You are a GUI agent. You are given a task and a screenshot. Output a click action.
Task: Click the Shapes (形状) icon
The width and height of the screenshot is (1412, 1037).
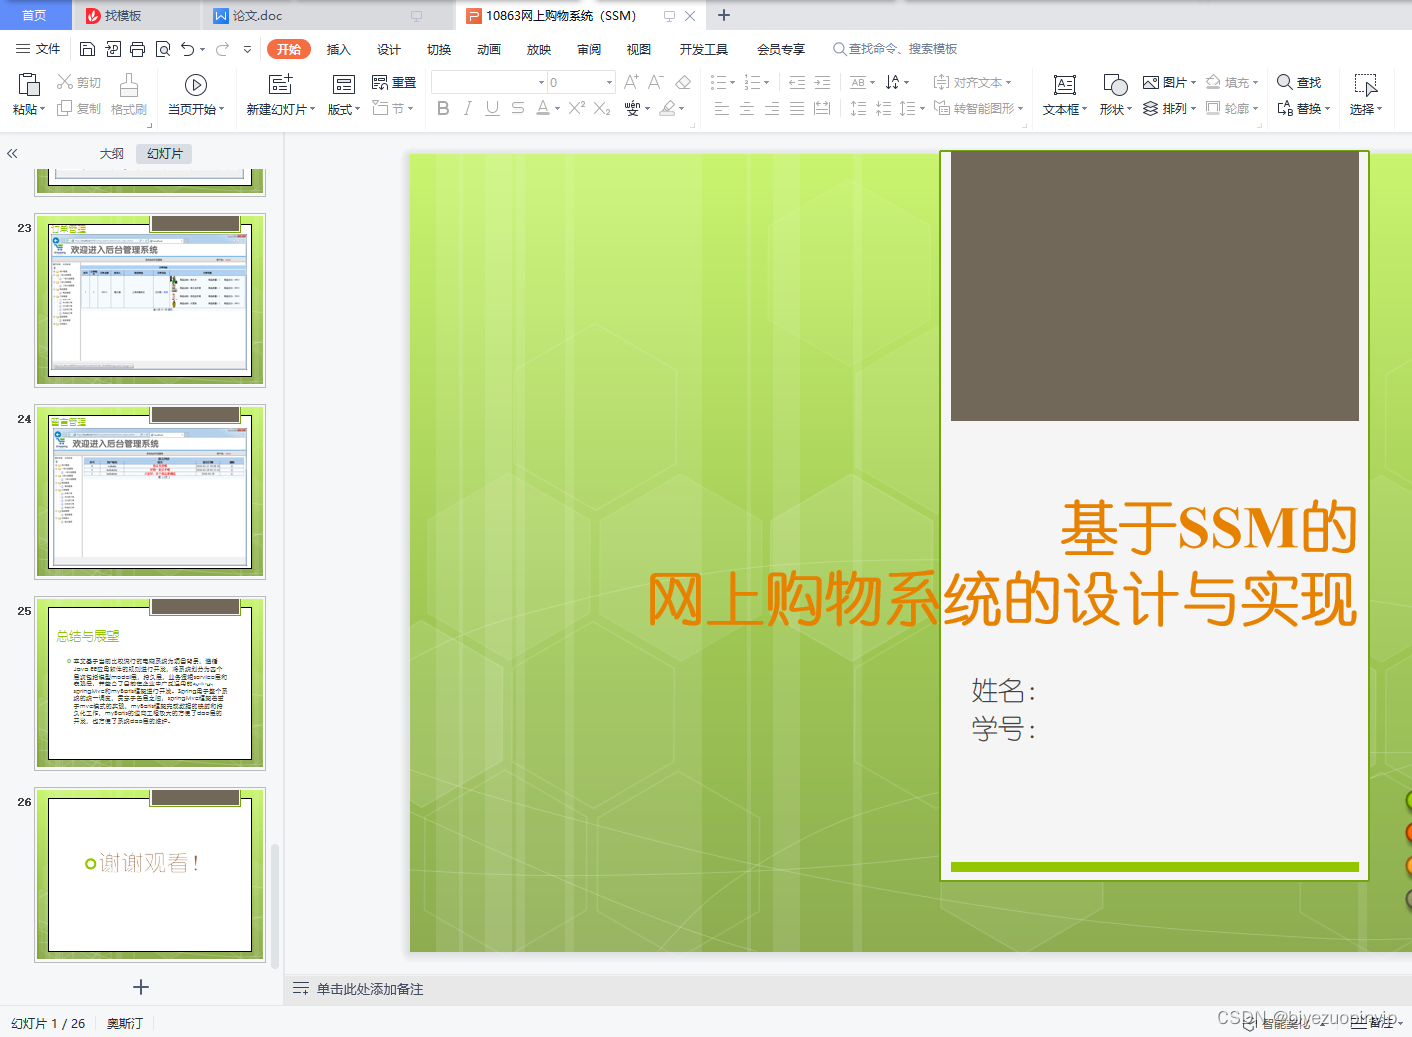1115,85
